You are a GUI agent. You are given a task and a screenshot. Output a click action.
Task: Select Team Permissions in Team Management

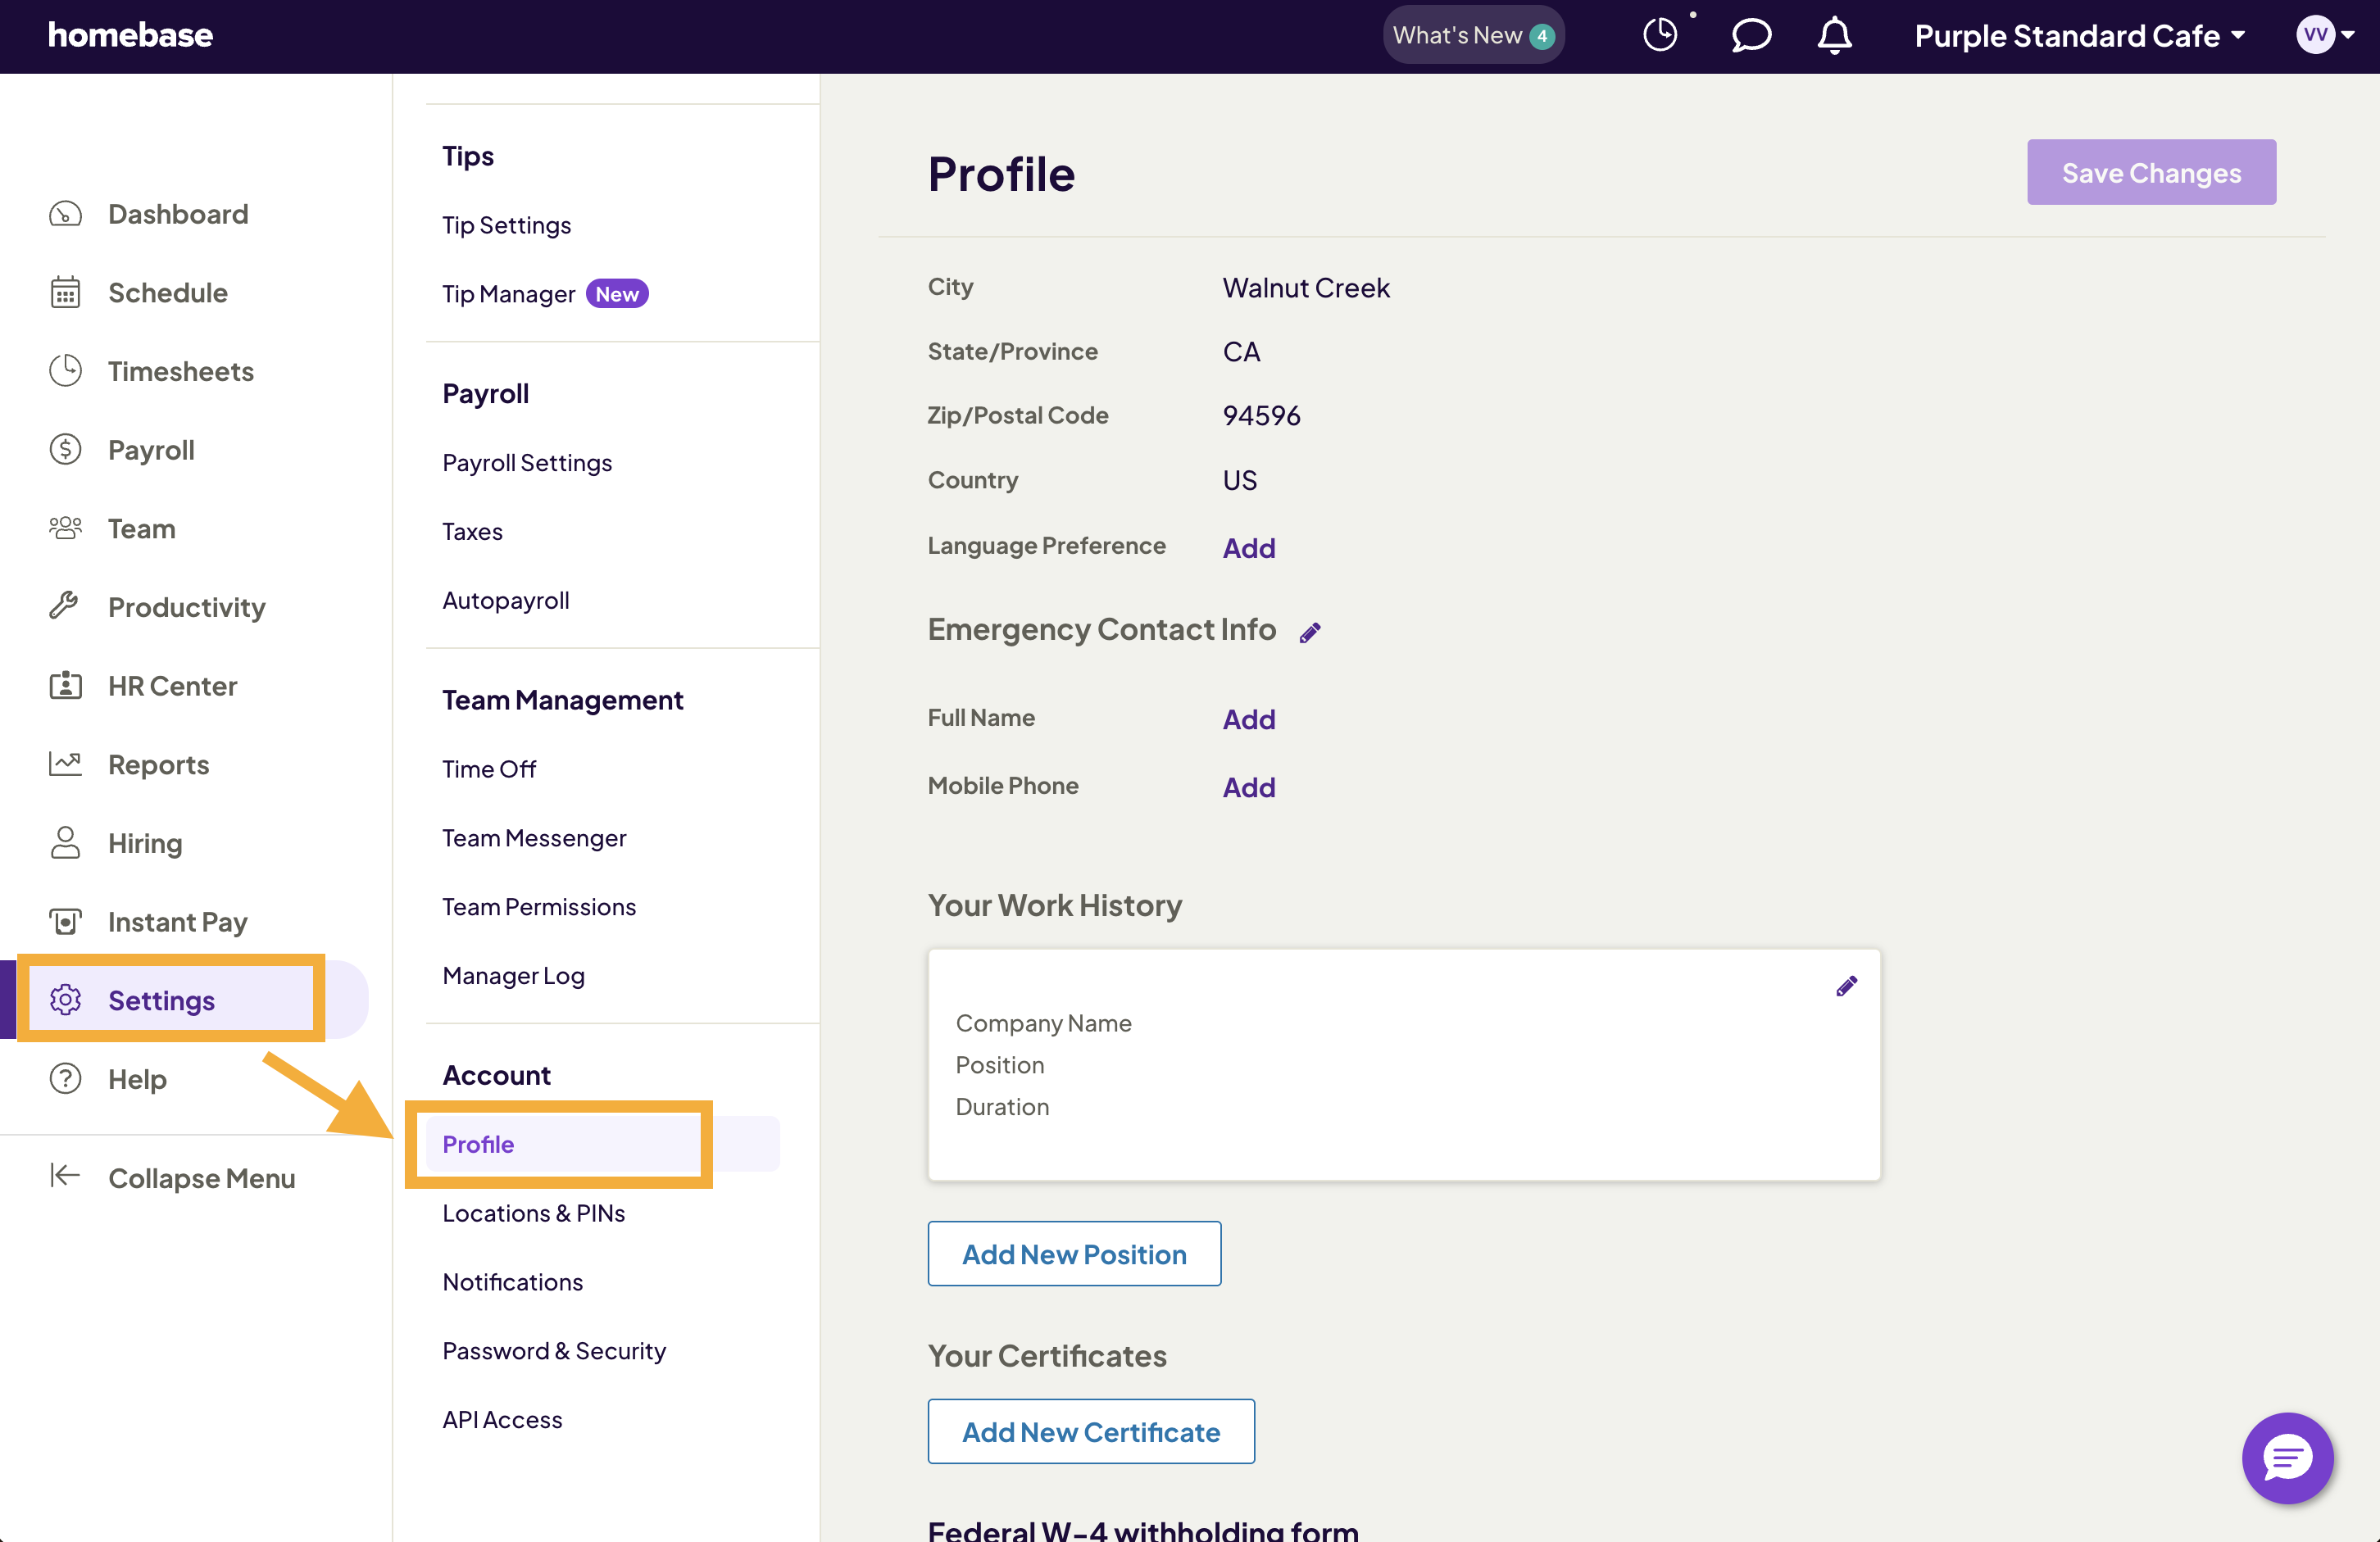coord(539,906)
